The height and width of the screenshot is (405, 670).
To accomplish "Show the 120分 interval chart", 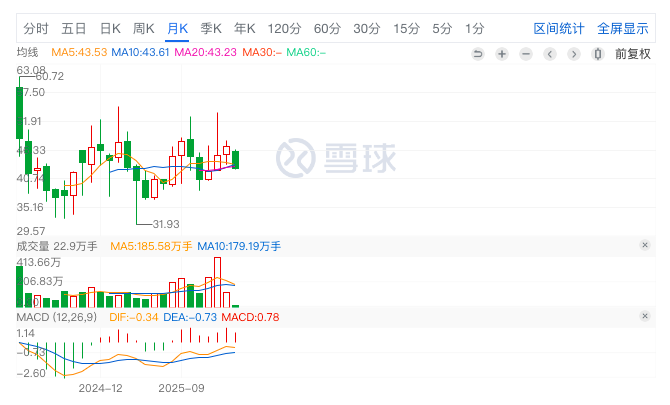I will [285, 29].
